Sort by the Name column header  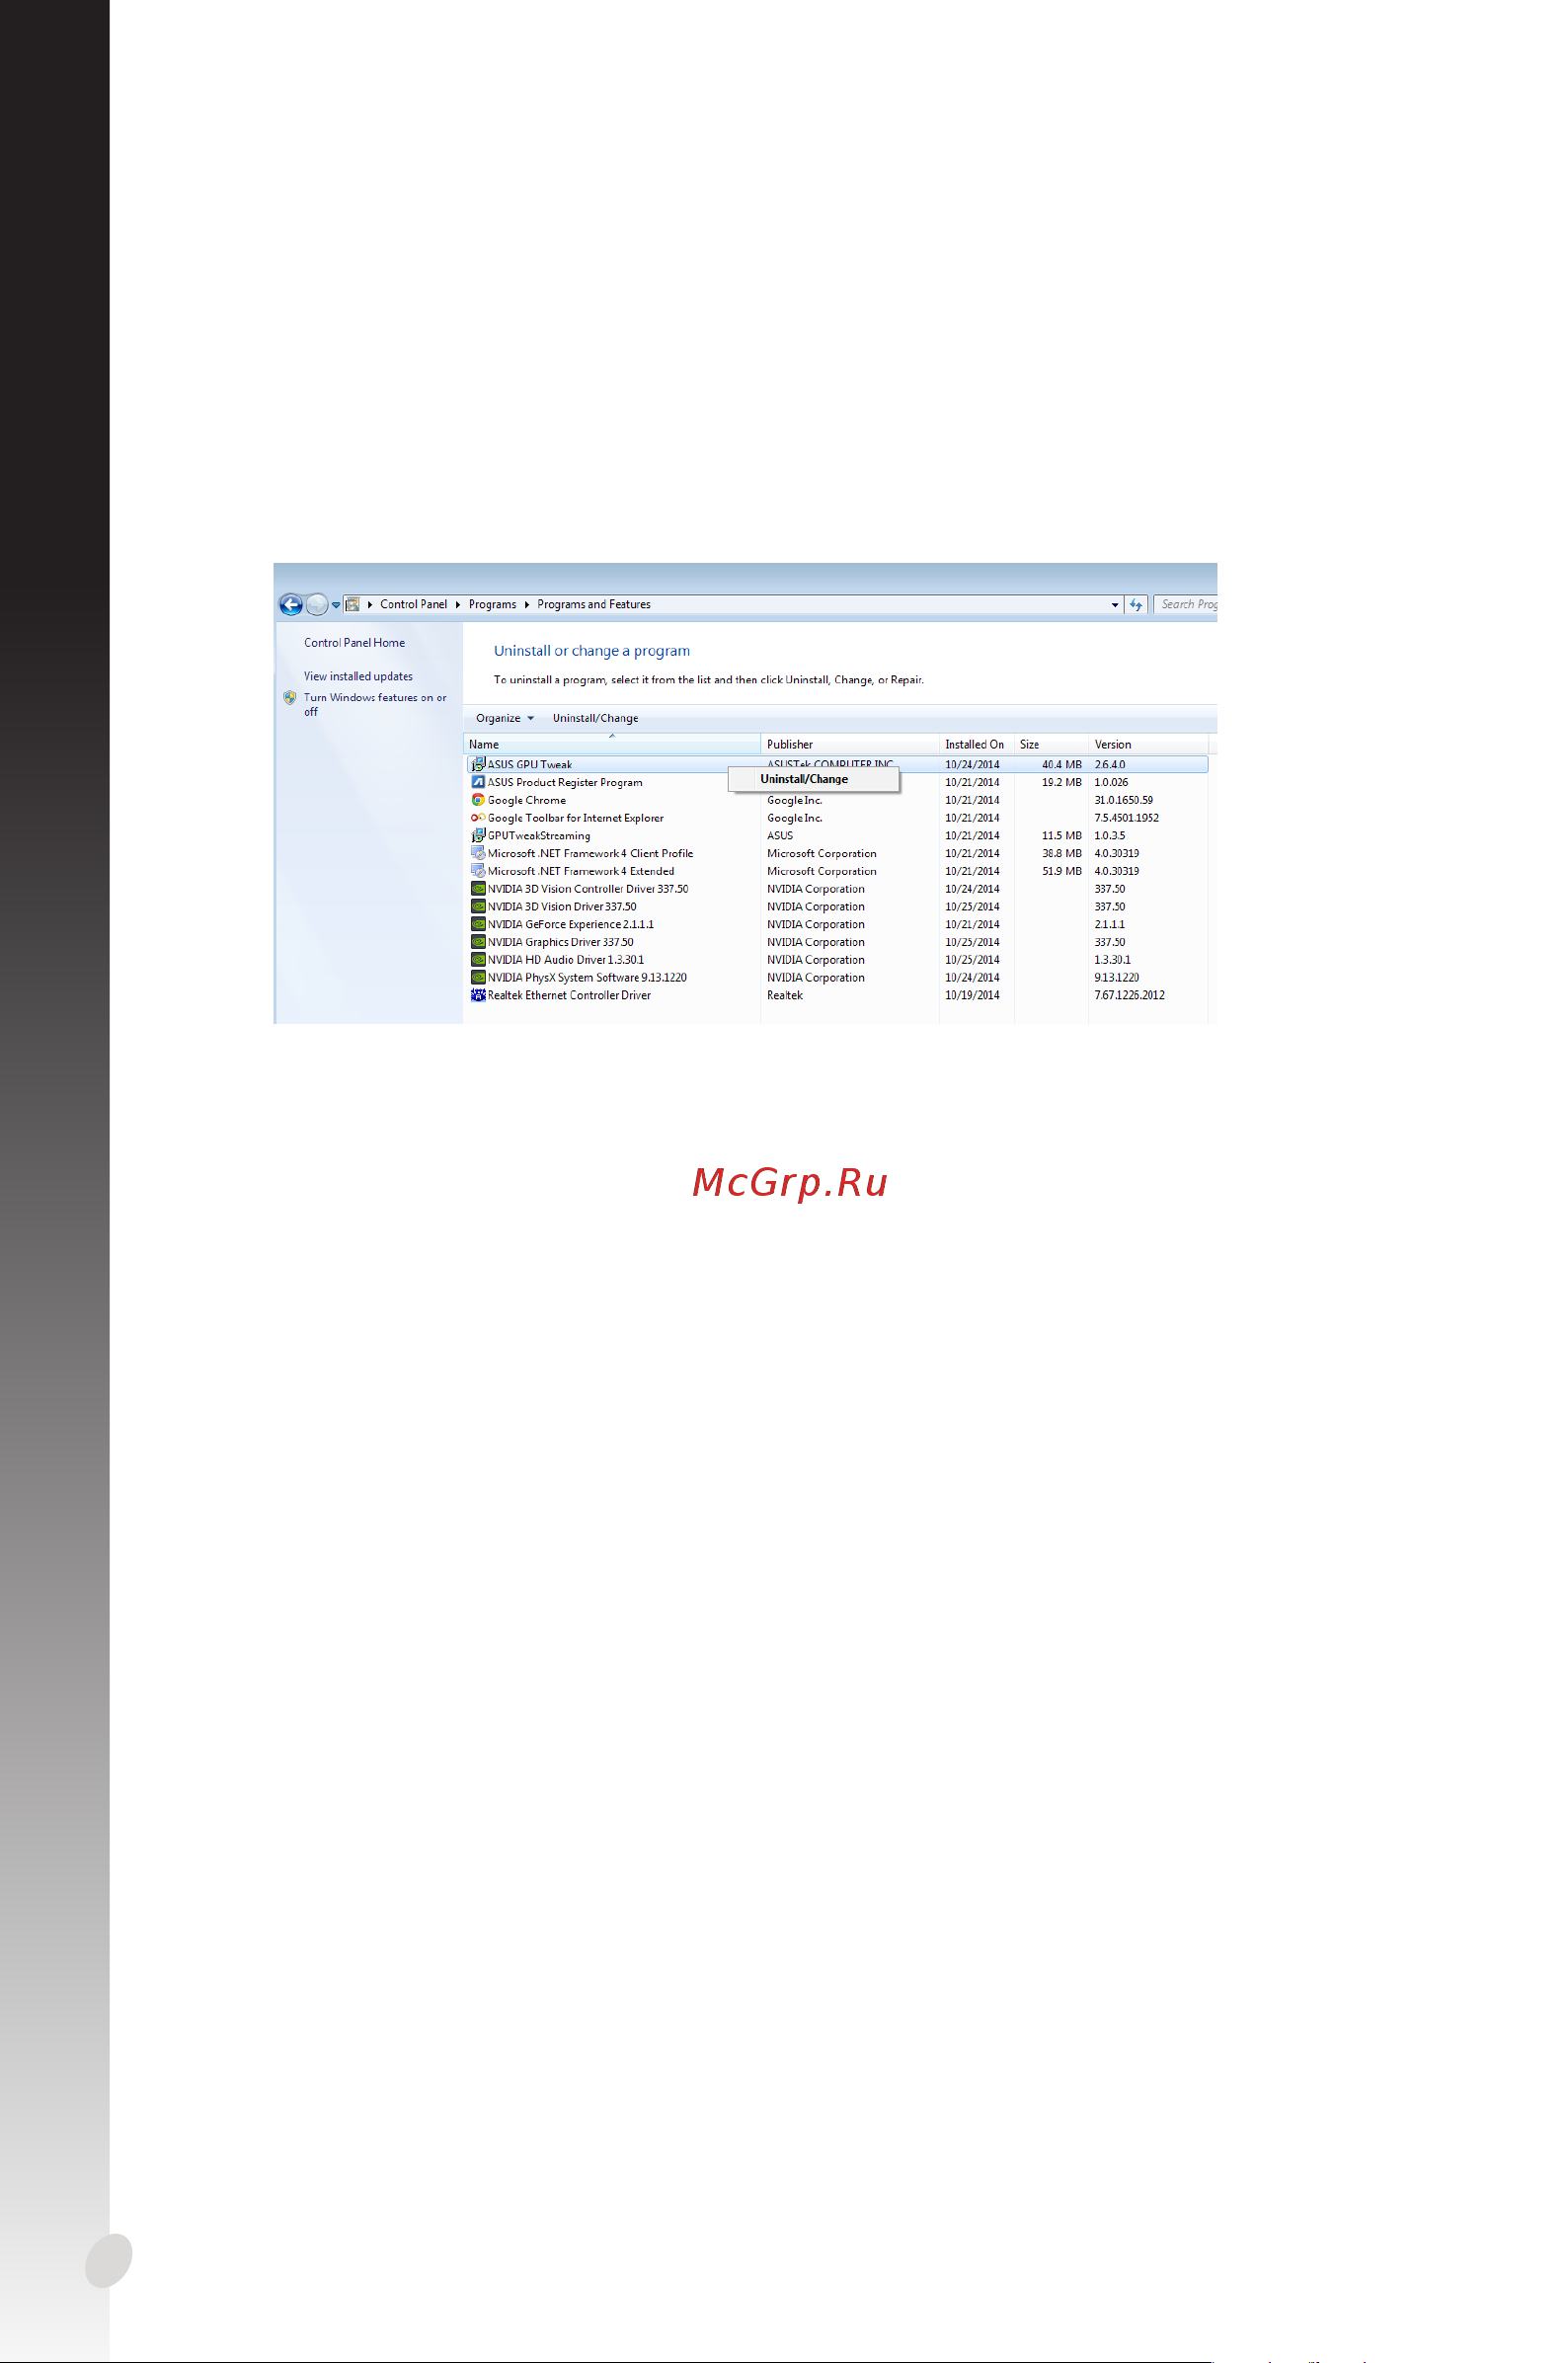[611, 744]
